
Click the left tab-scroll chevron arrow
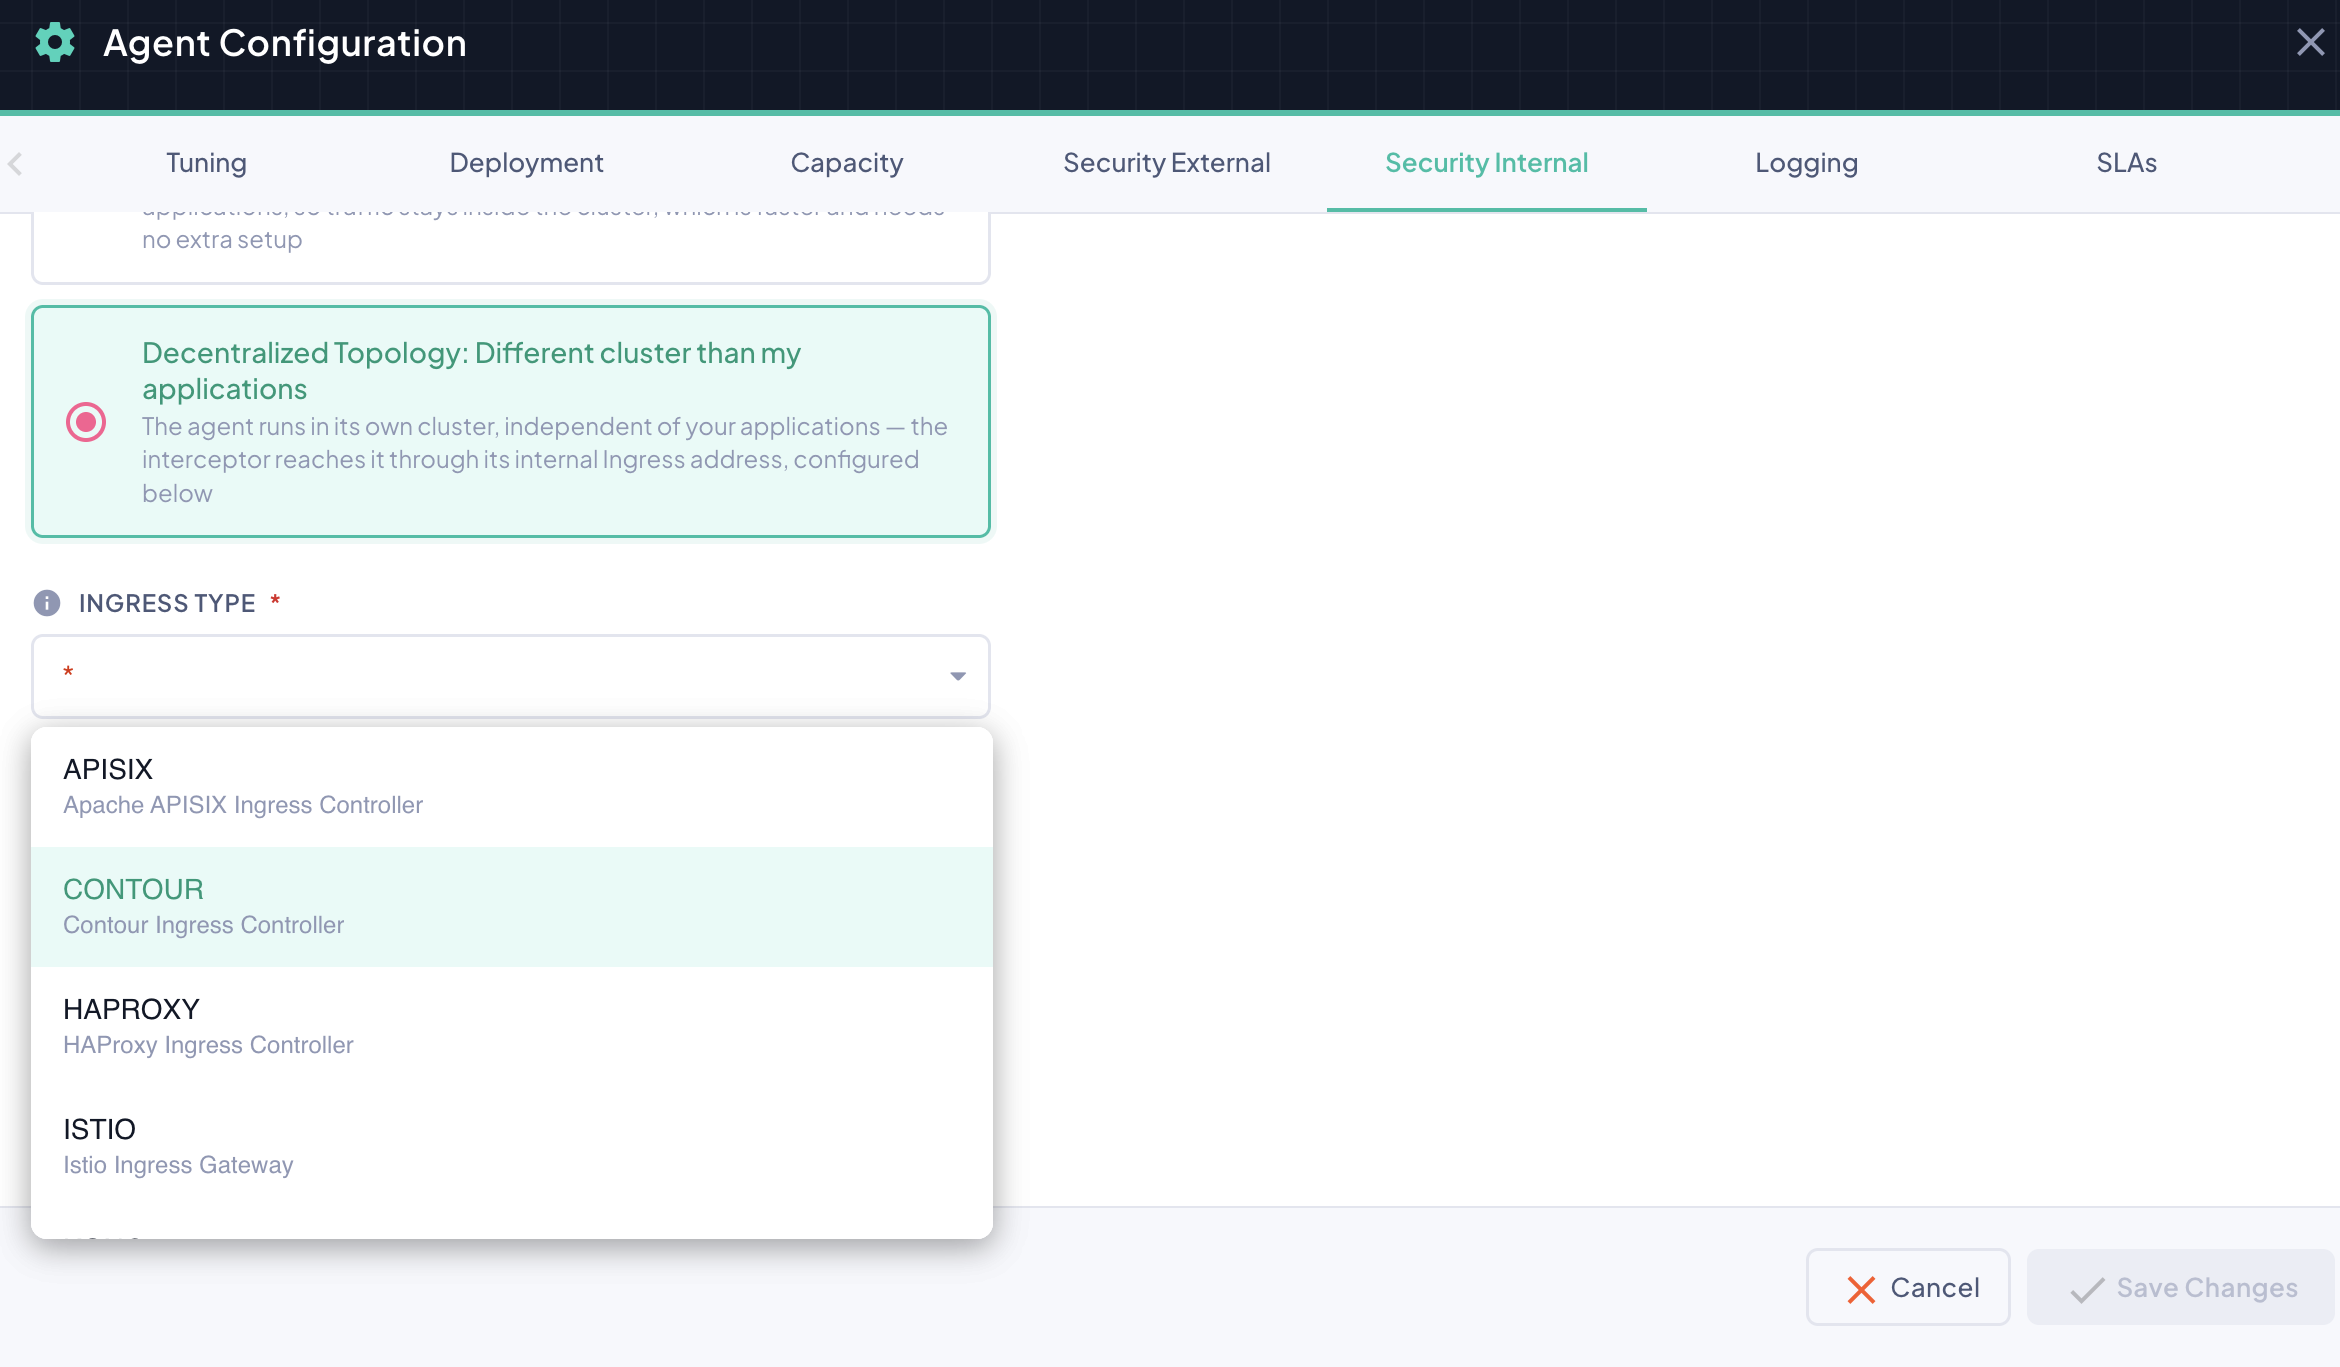(15, 163)
